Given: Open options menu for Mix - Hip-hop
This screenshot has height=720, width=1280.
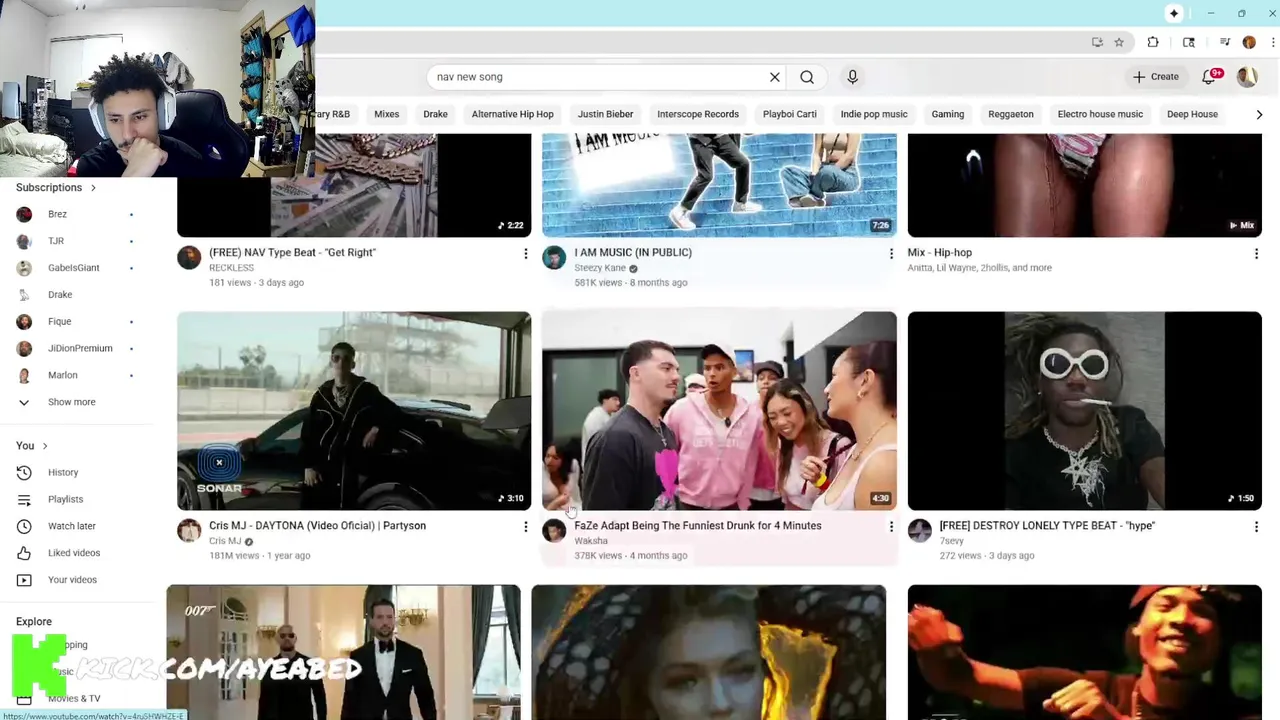Looking at the screenshot, I should click(x=1256, y=254).
